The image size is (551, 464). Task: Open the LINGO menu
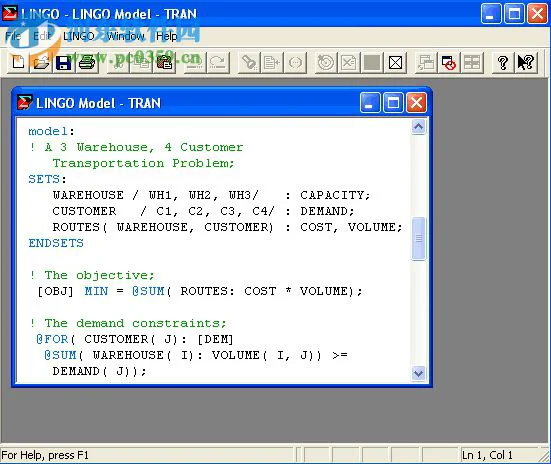pyautogui.click(x=79, y=36)
